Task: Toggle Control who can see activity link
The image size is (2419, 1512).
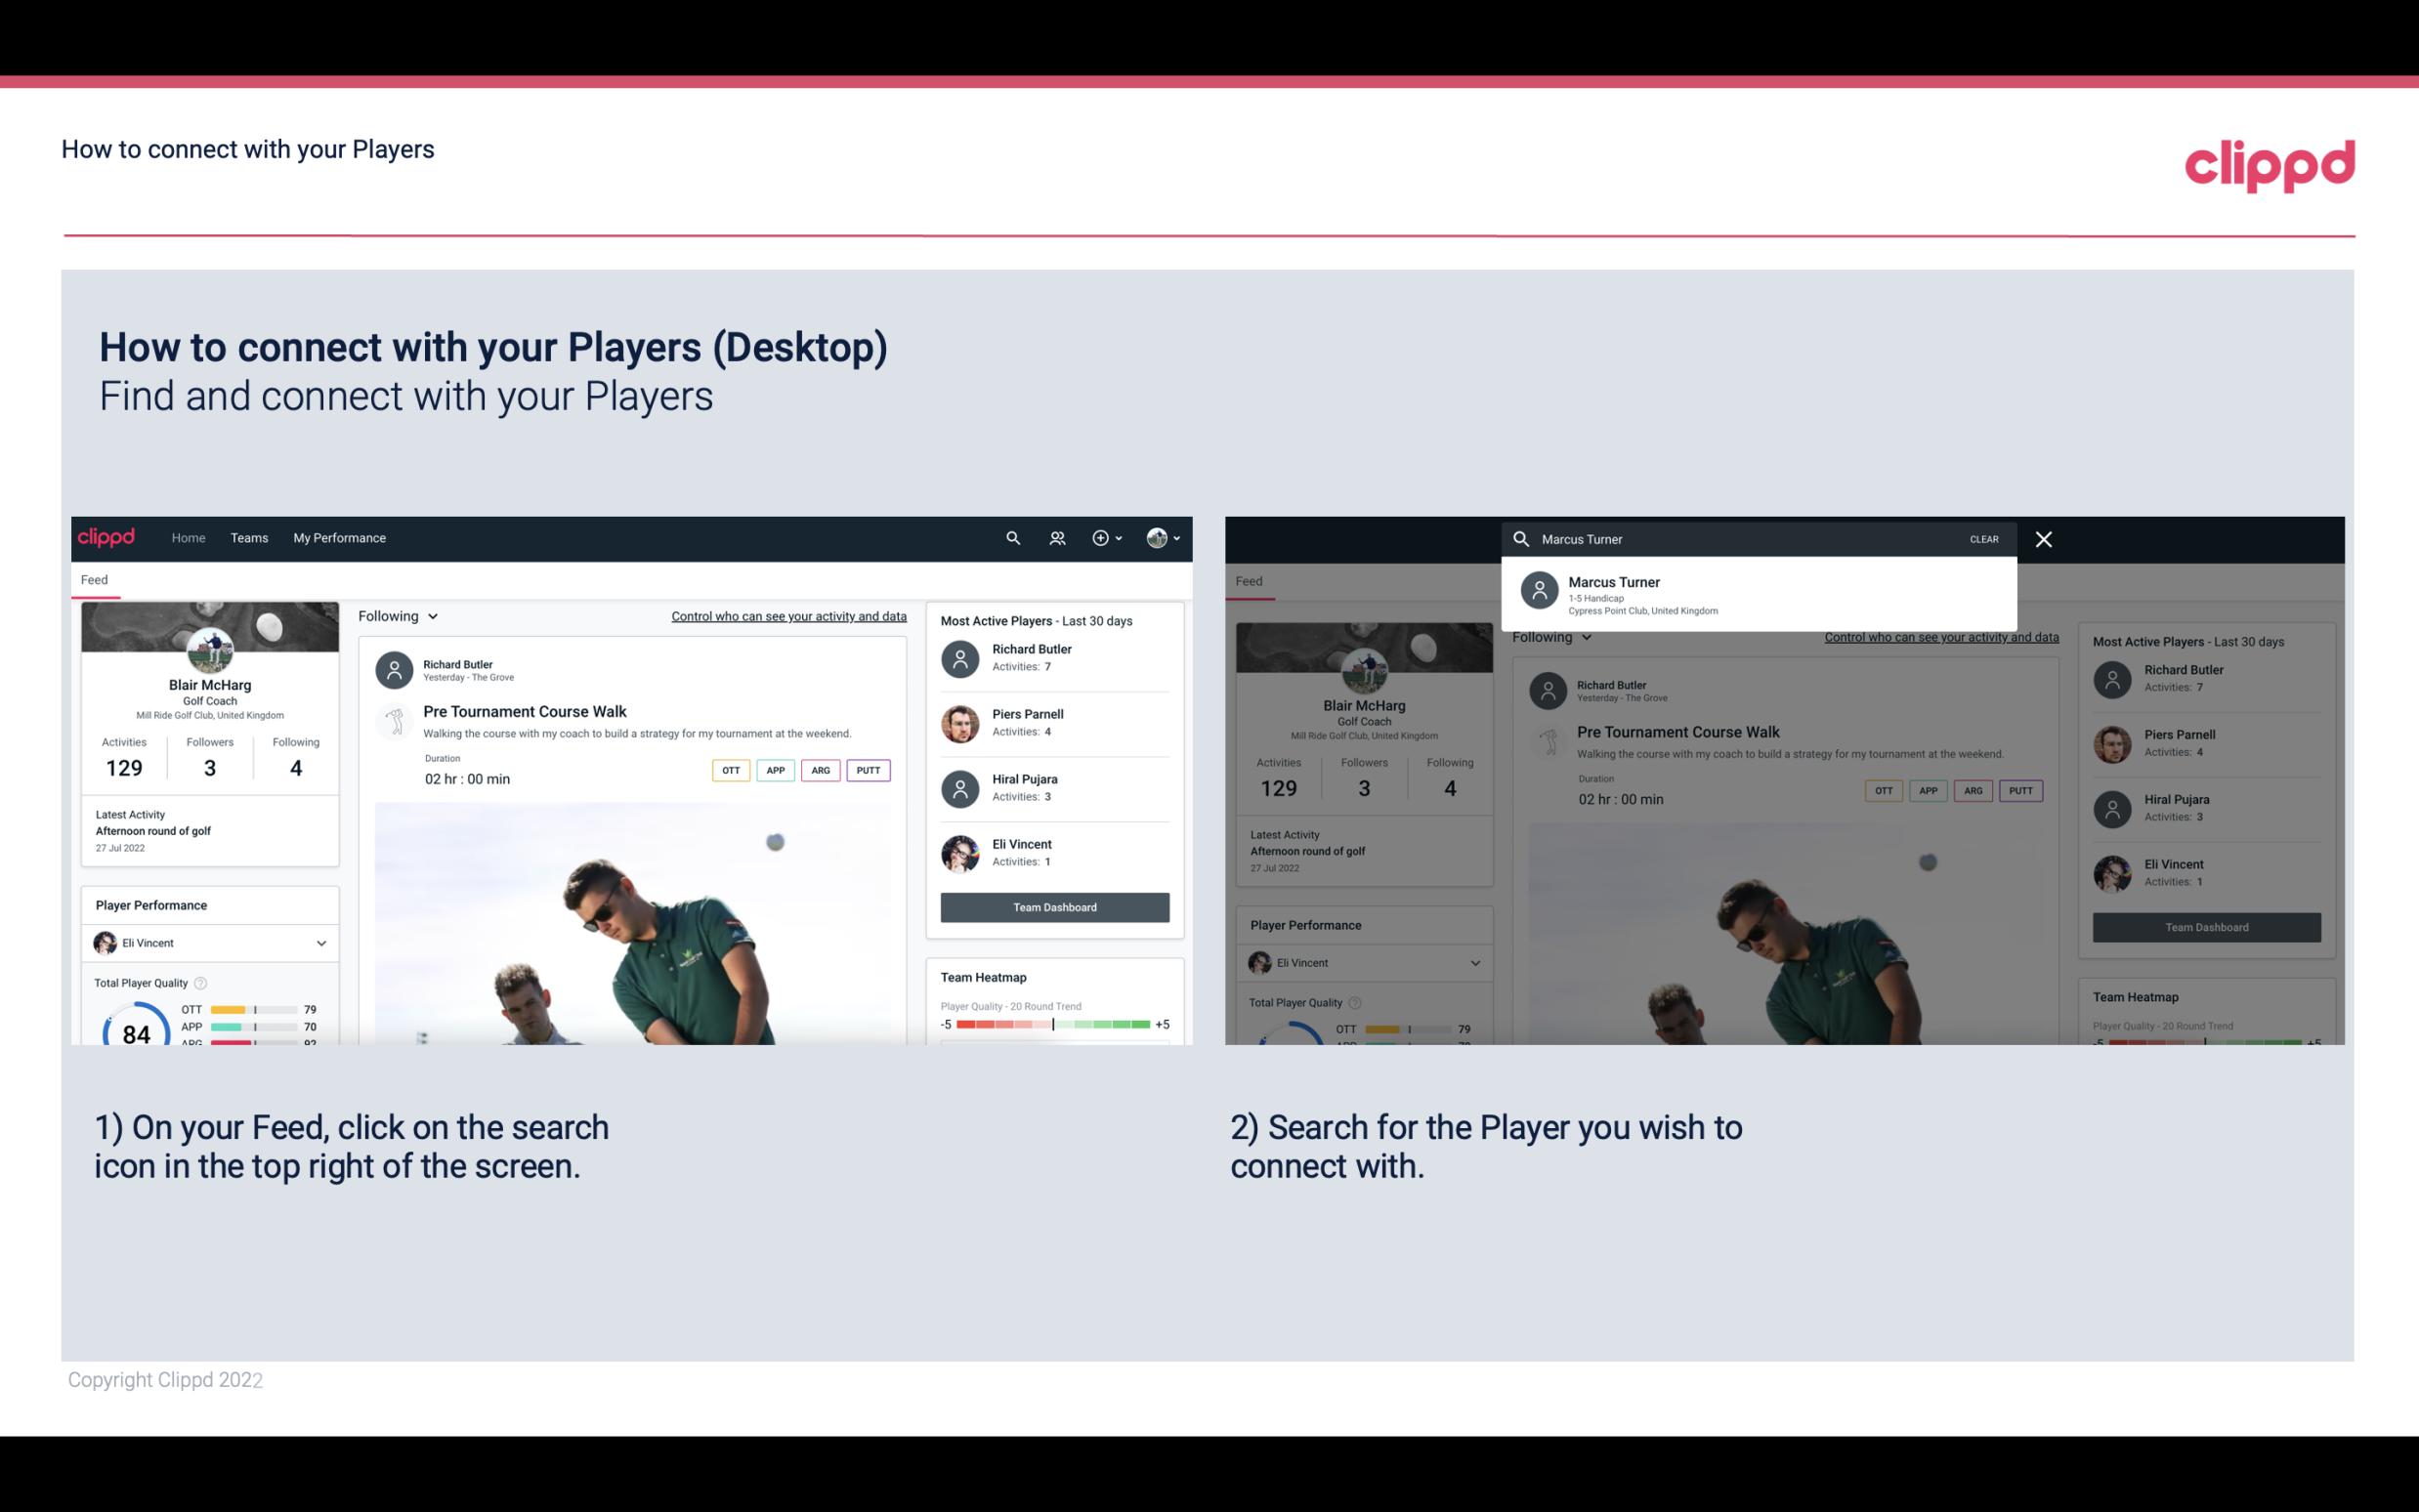Action: coord(787,616)
